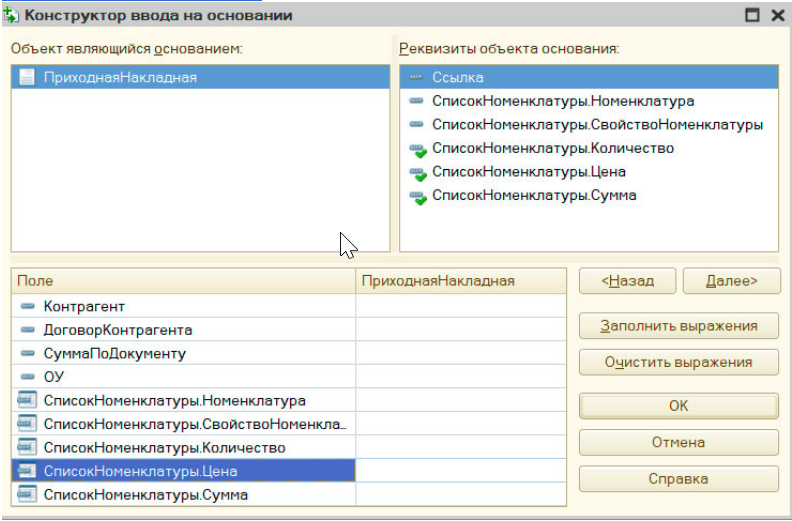Click table icon beside highlighted СписокНоменклатуры.Цена row
This screenshot has width=792, height=521.
tap(27, 470)
